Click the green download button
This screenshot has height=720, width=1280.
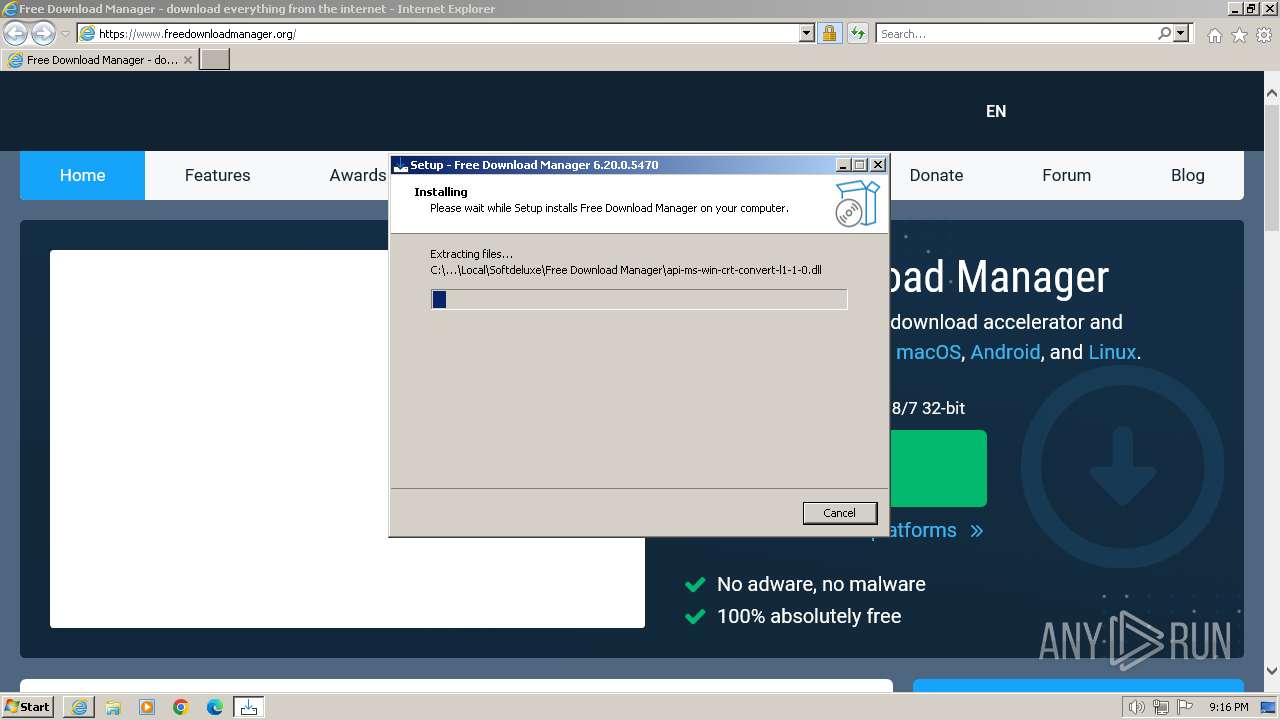click(x=937, y=468)
